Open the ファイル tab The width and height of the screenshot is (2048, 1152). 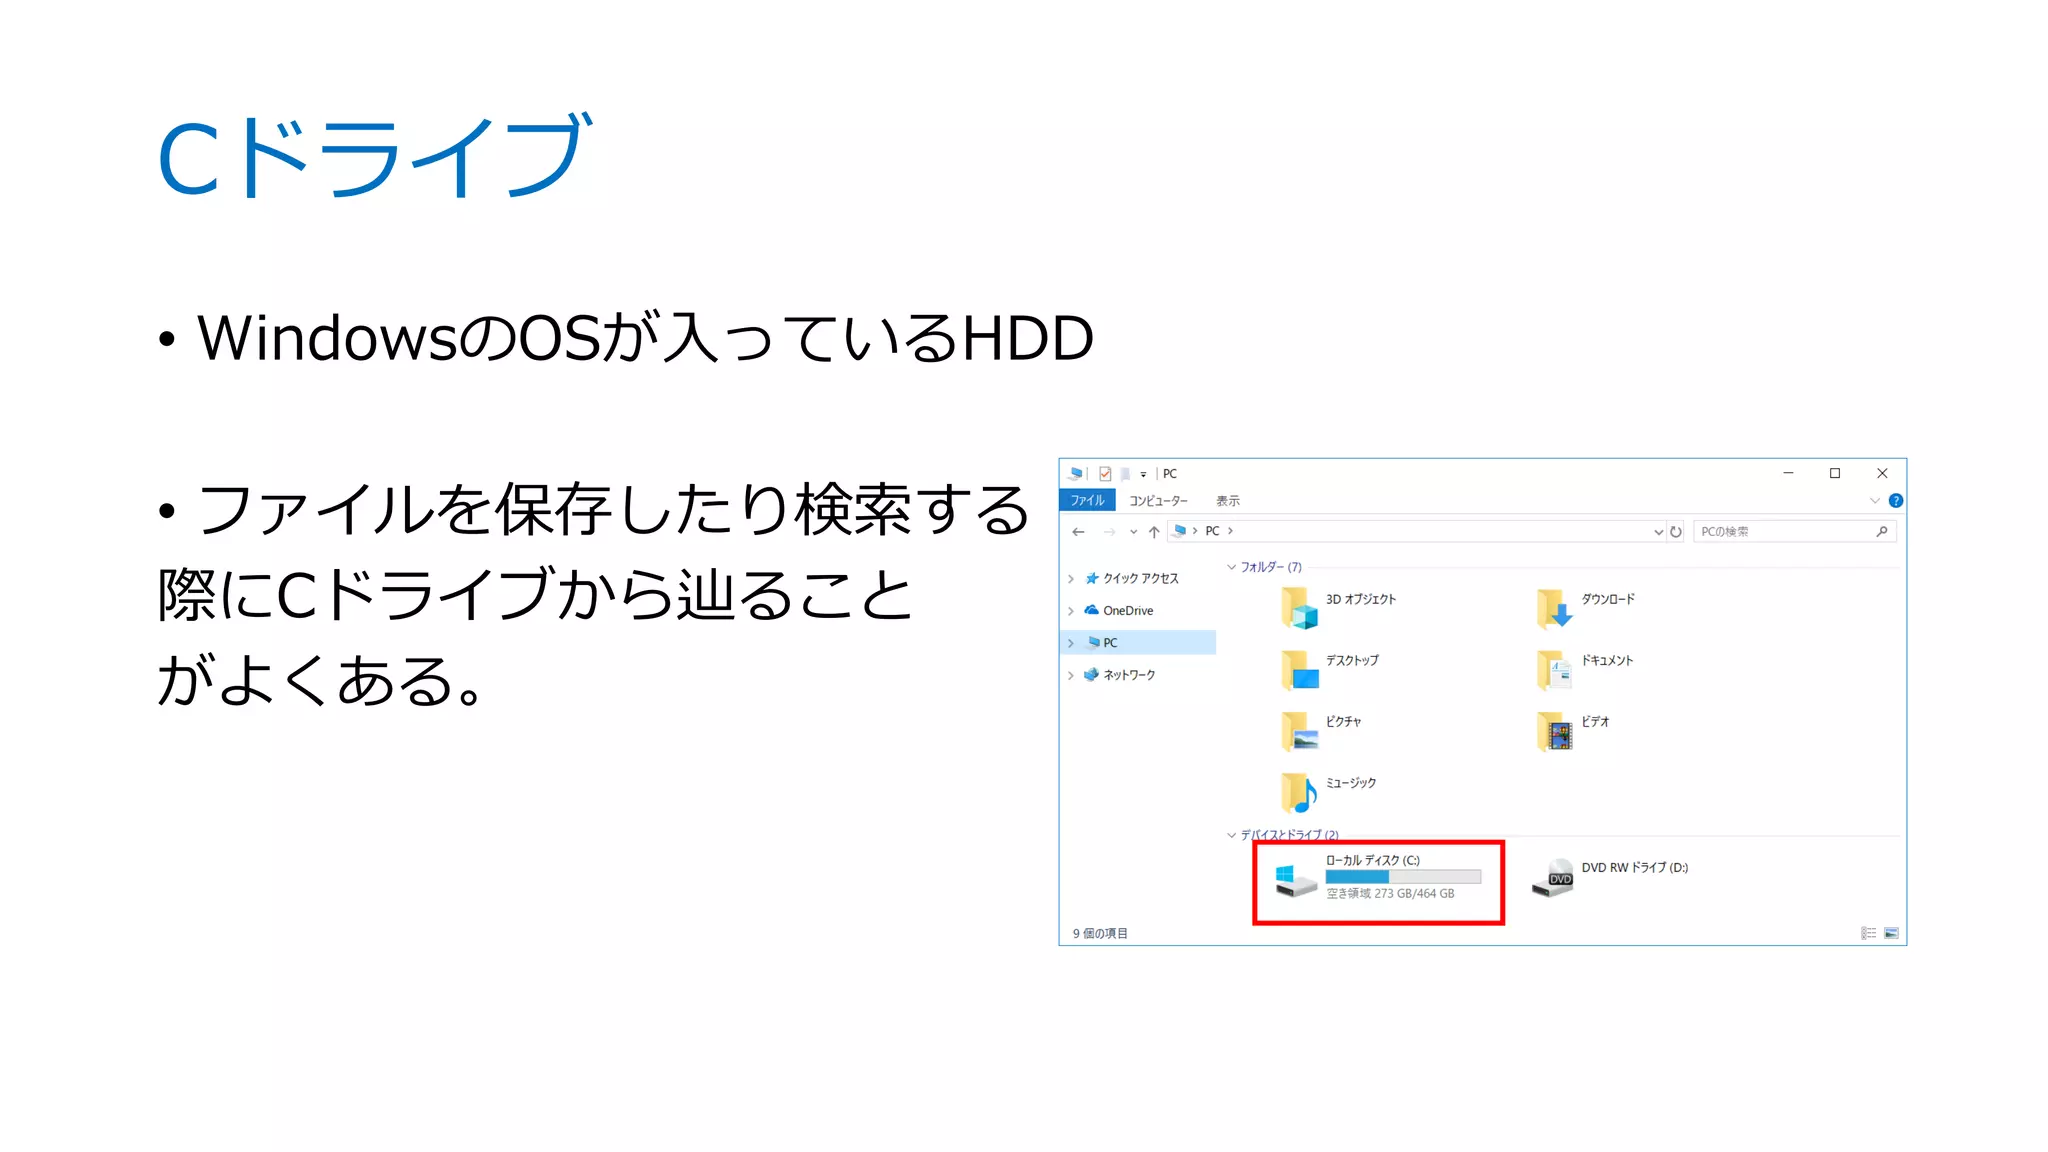point(1087,501)
